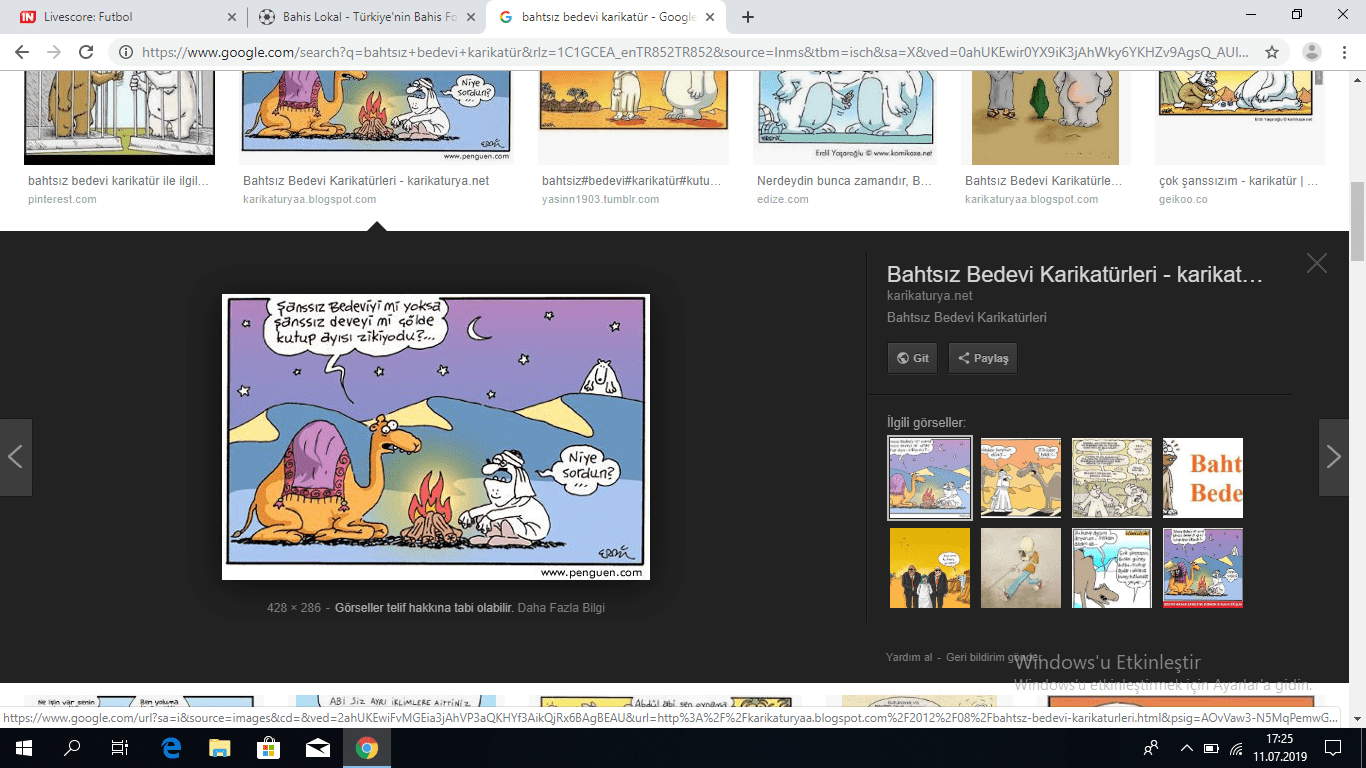The height and width of the screenshot is (768, 1366).
Task: Click the site info icon in address bar
Action: (127, 52)
